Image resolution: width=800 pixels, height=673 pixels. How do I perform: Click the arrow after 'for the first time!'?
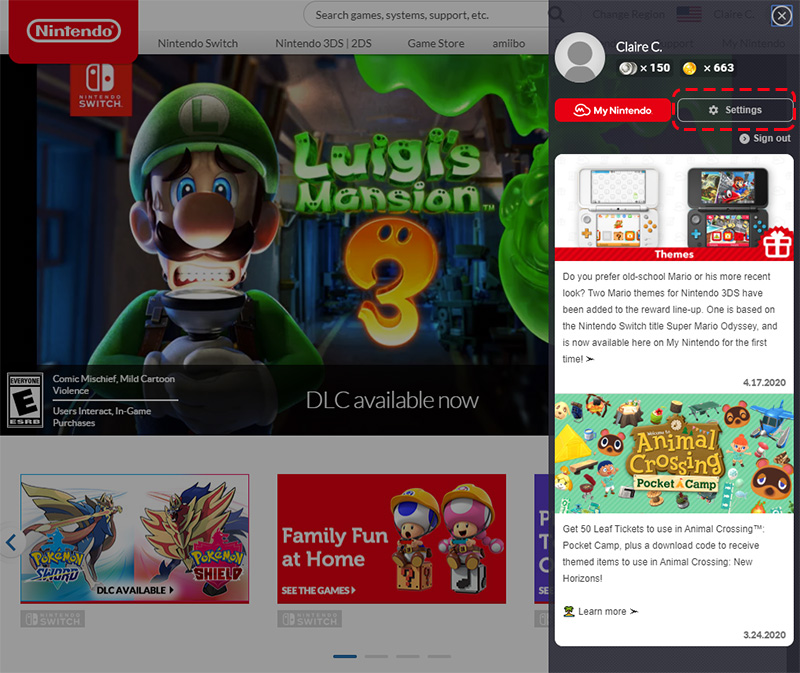pyautogui.click(x=590, y=359)
